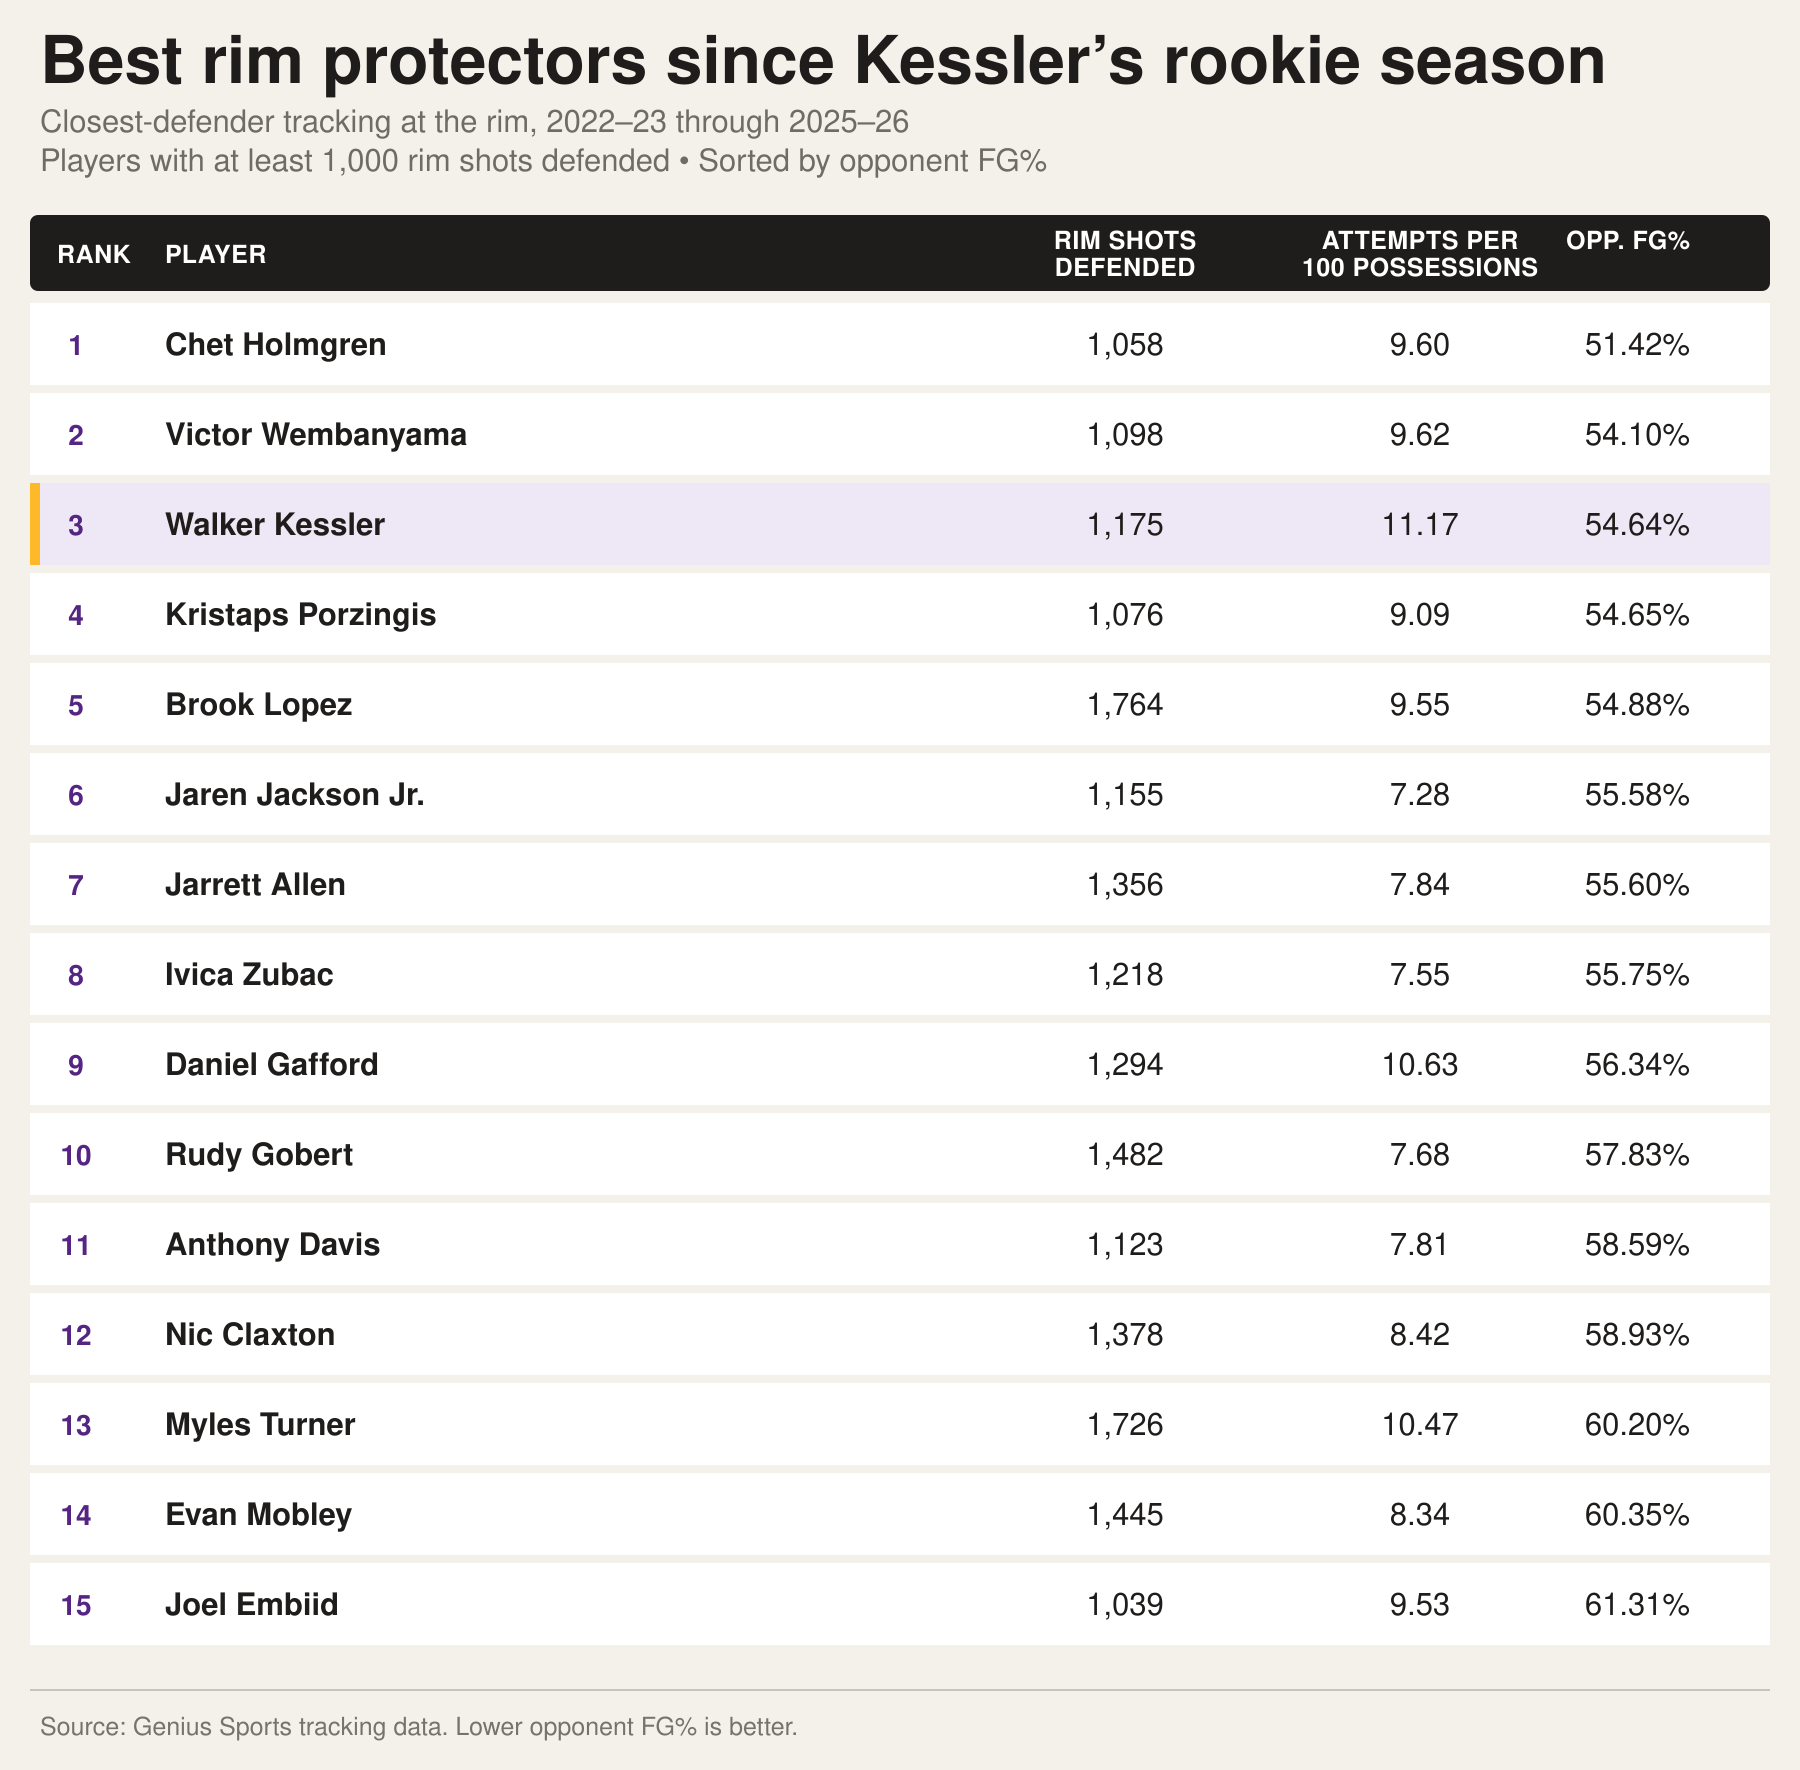1800x1770 pixels.
Task: Select the Rudy Gobert row name
Action: click(x=259, y=1155)
